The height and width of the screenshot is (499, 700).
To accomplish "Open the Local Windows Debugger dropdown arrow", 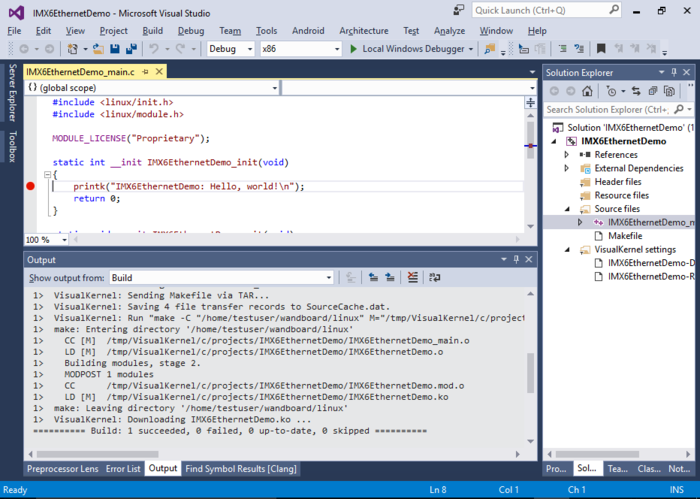I will click(x=471, y=49).
